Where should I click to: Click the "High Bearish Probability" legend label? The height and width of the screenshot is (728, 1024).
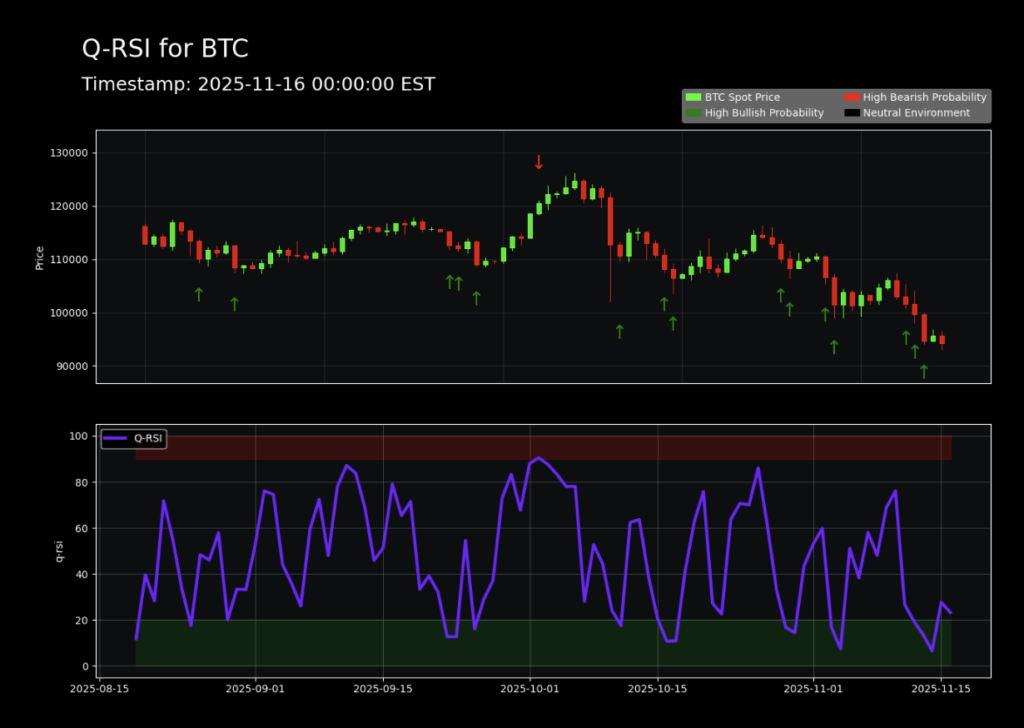pyautogui.click(x=925, y=97)
